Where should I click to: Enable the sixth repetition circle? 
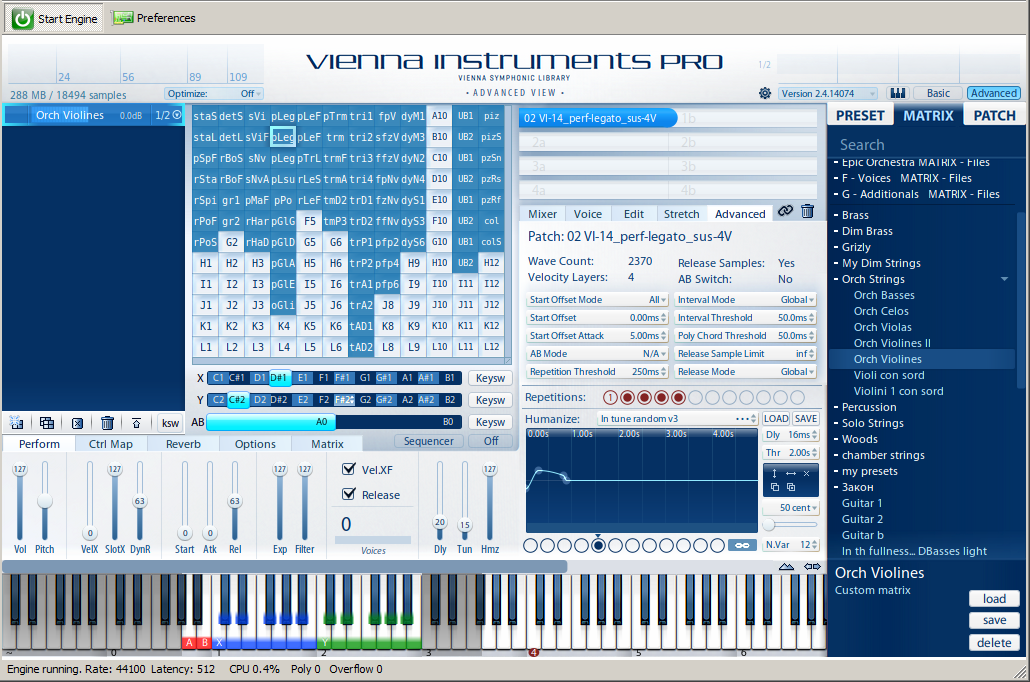click(x=696, y=398)
